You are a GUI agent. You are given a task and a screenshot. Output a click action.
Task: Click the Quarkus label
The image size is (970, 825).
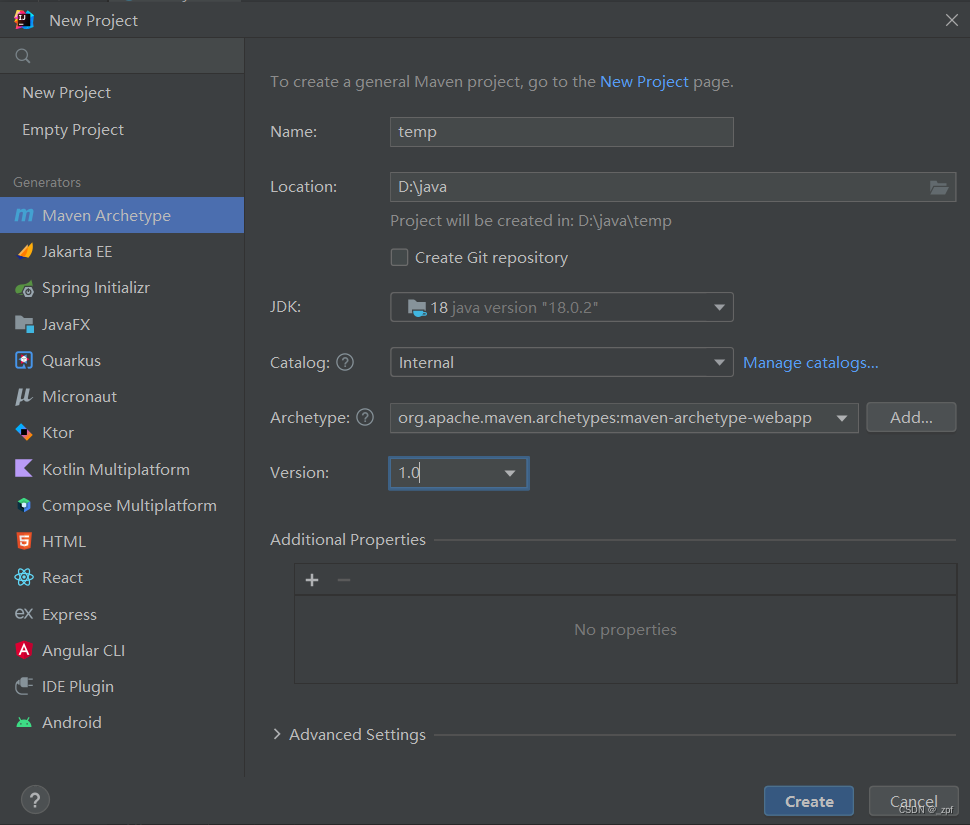tap(71, 361)
